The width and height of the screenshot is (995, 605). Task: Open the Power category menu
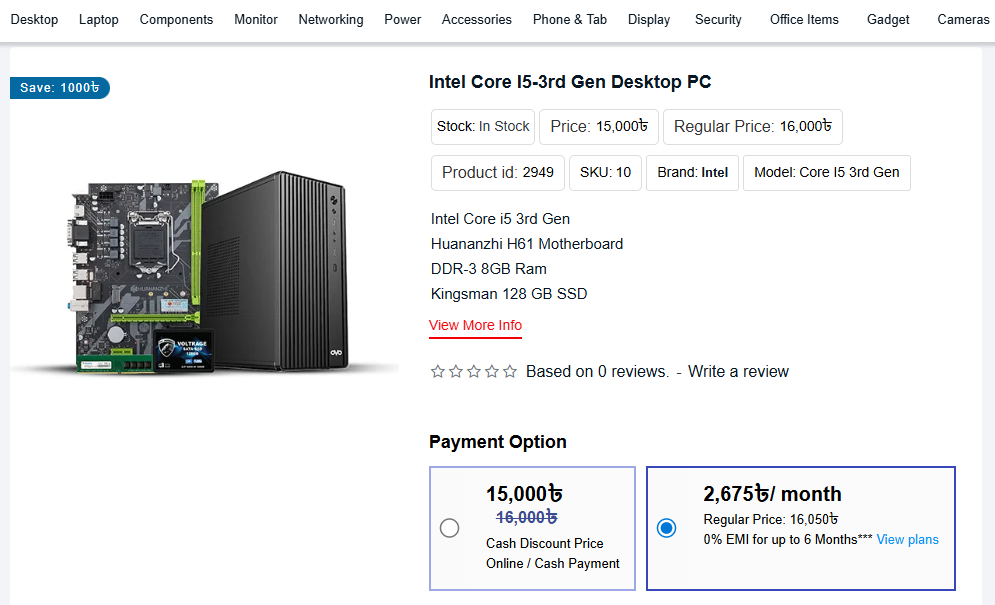402,20
